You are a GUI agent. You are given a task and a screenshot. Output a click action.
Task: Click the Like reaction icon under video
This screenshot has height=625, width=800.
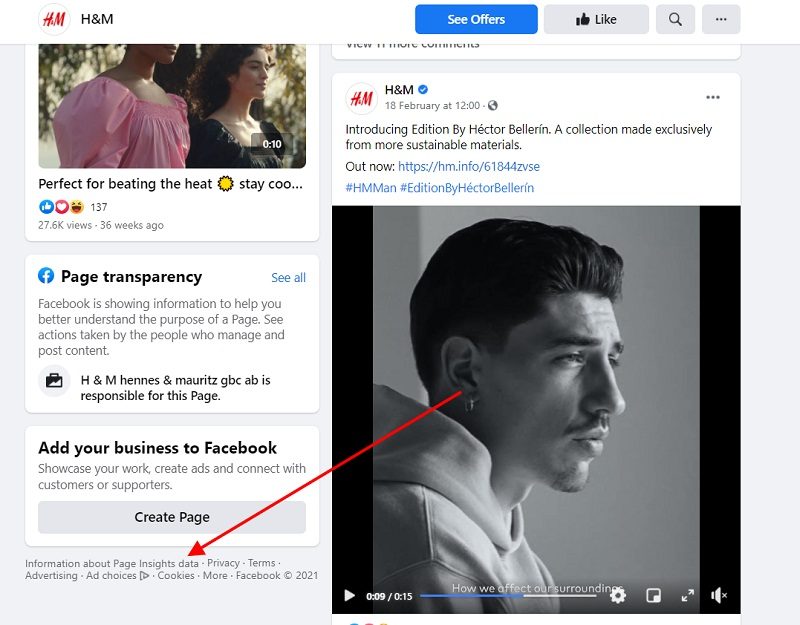pos(46,207)
